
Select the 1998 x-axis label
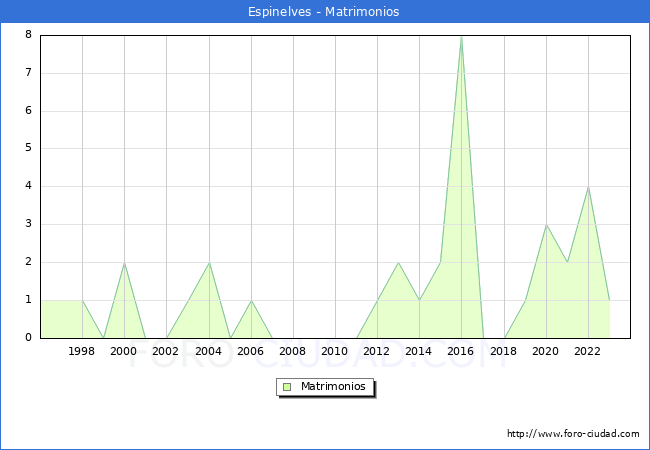[x=82, y=351]
